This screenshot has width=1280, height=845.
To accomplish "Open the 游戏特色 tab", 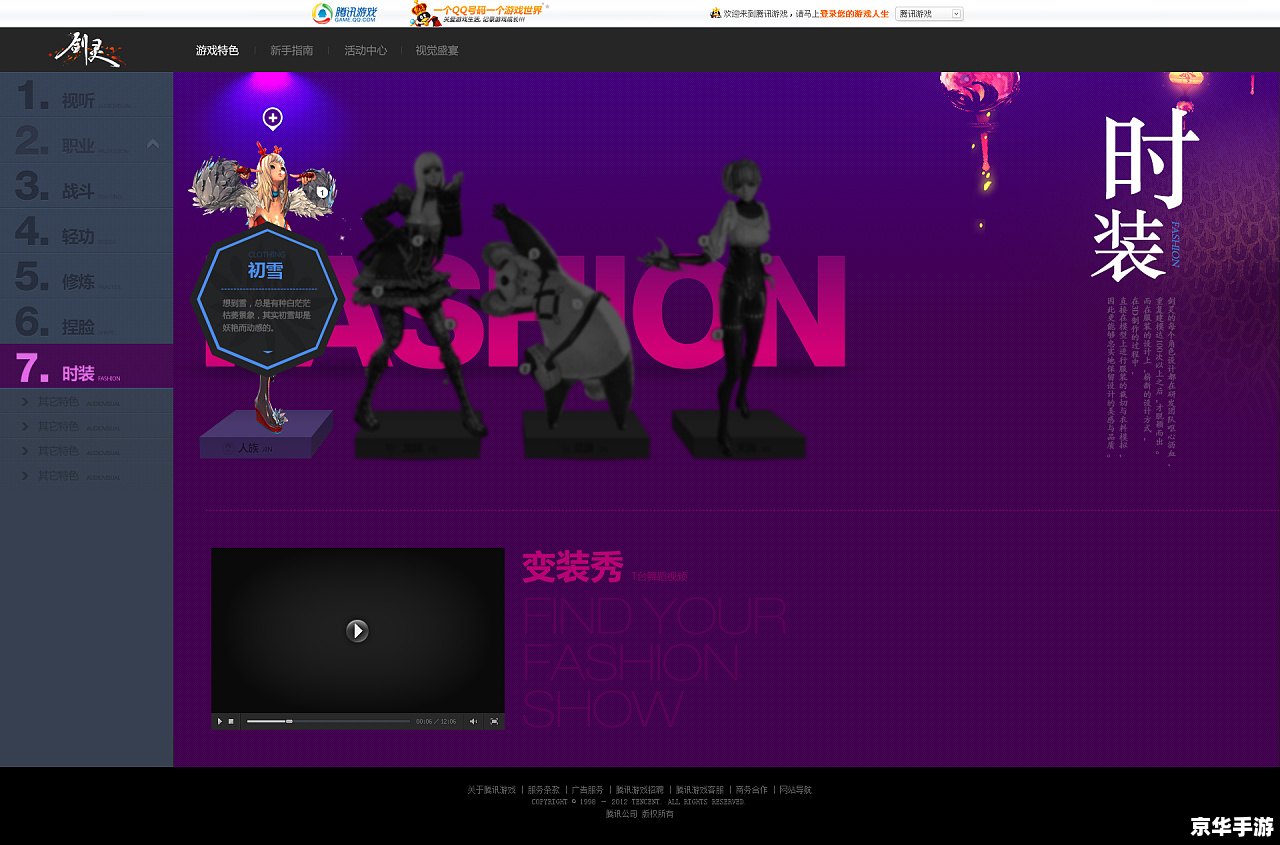I will tap(217, 50).
